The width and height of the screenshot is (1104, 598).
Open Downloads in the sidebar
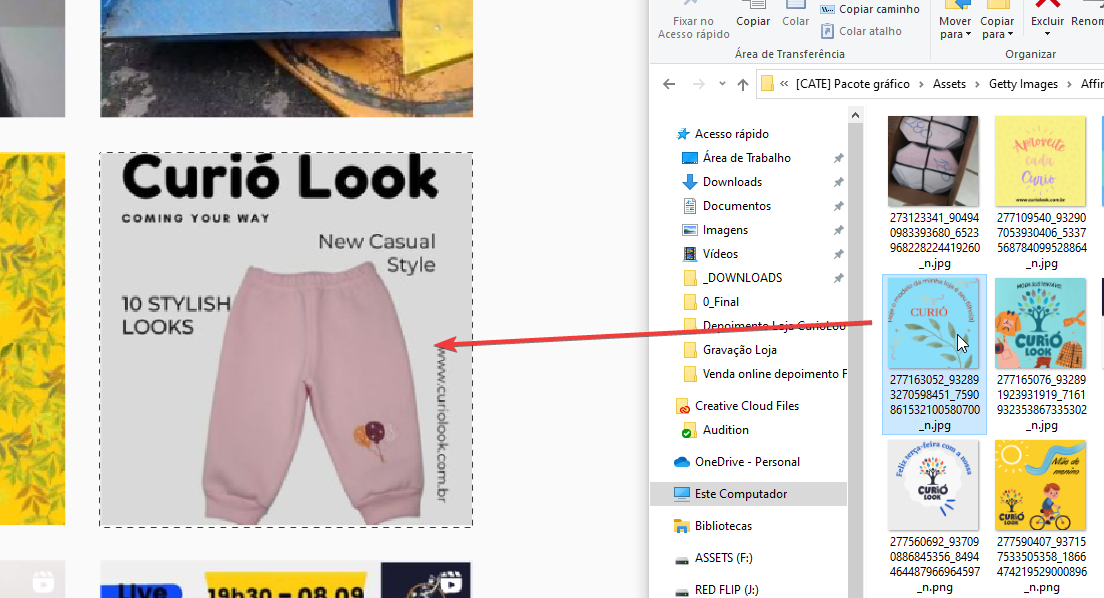pos(732,182)
